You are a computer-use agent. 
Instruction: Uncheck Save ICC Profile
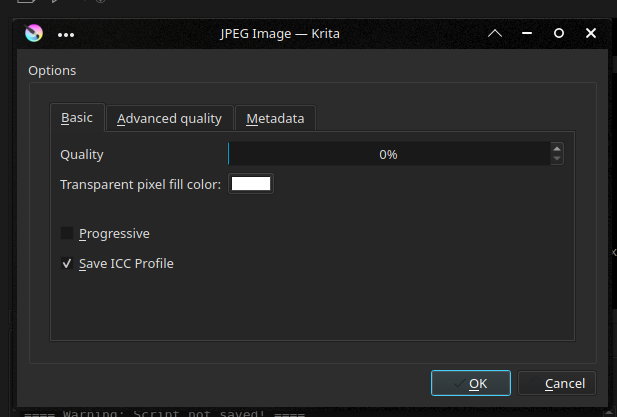67,264
